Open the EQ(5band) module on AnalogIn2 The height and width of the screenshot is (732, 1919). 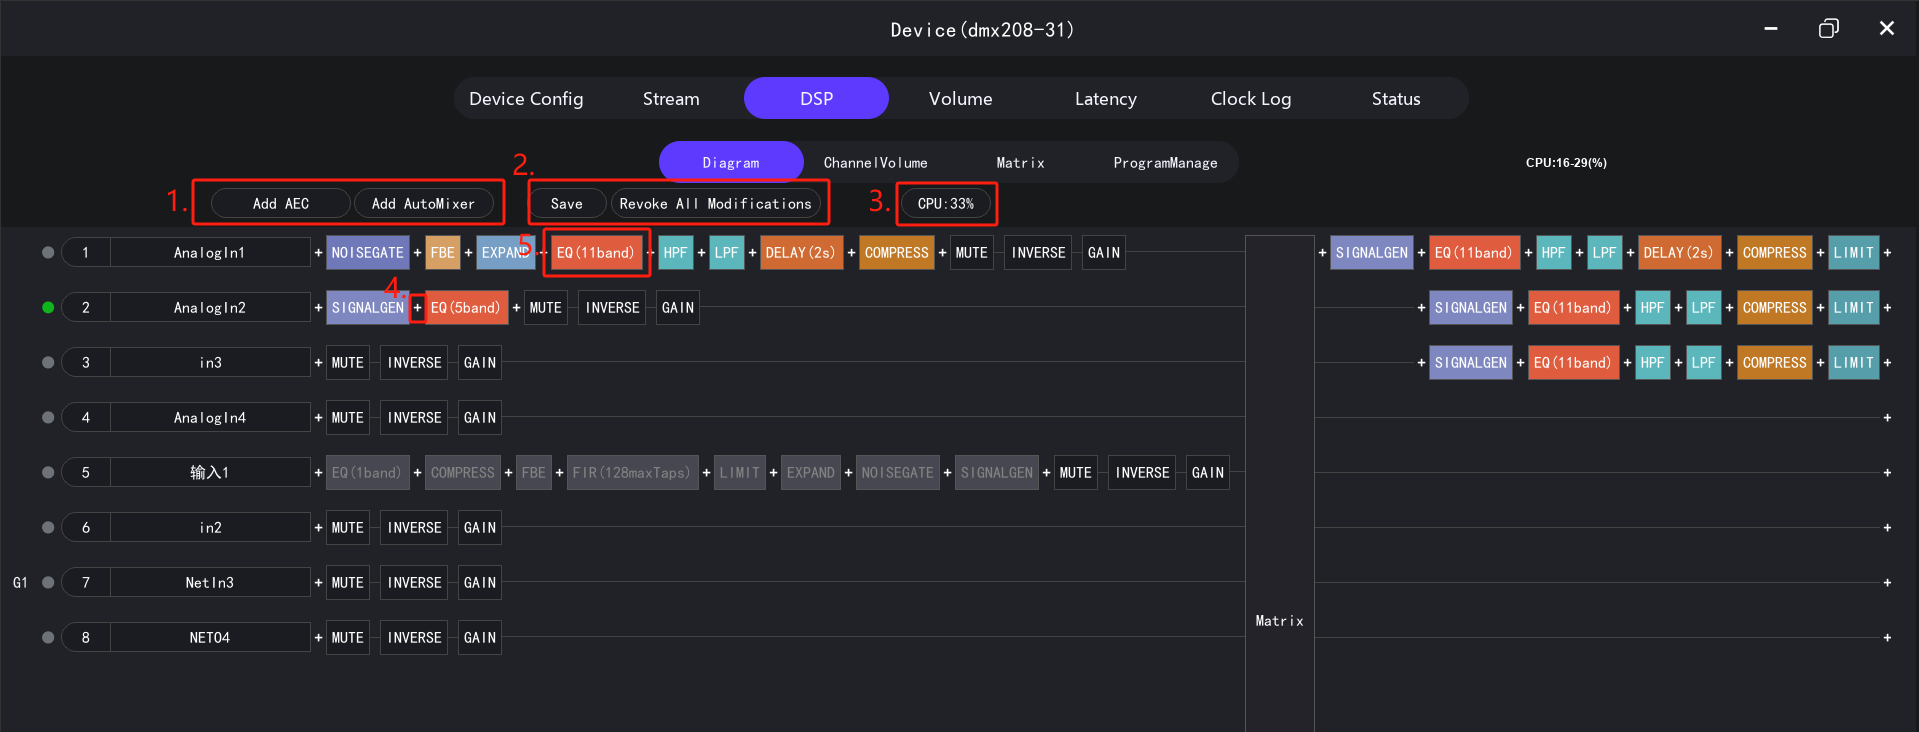point(465,308)
